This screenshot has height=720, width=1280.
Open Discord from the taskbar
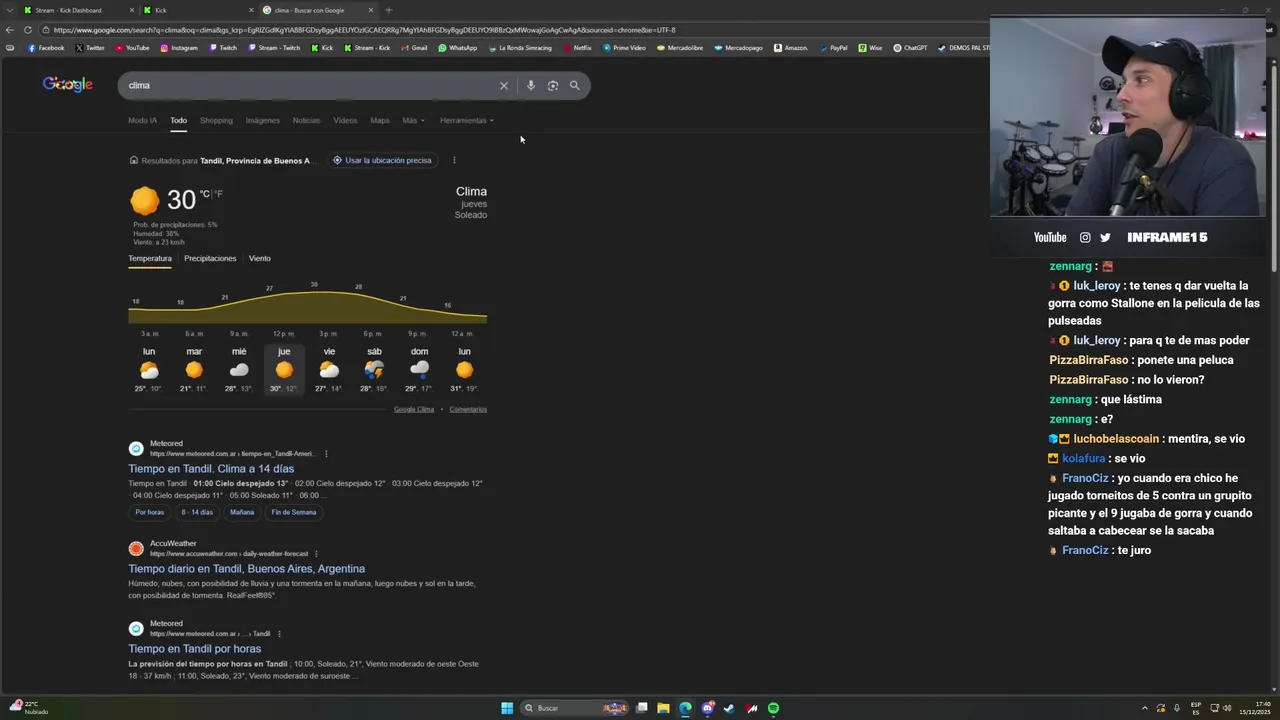[x=708, y=708]
